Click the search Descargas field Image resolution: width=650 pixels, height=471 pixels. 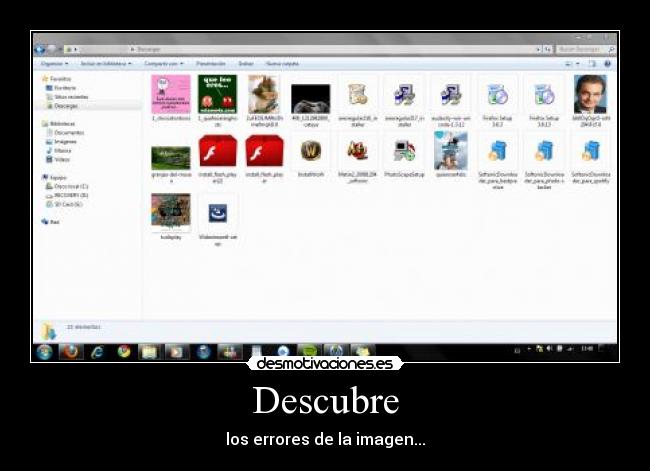click(x=585, y=49)
